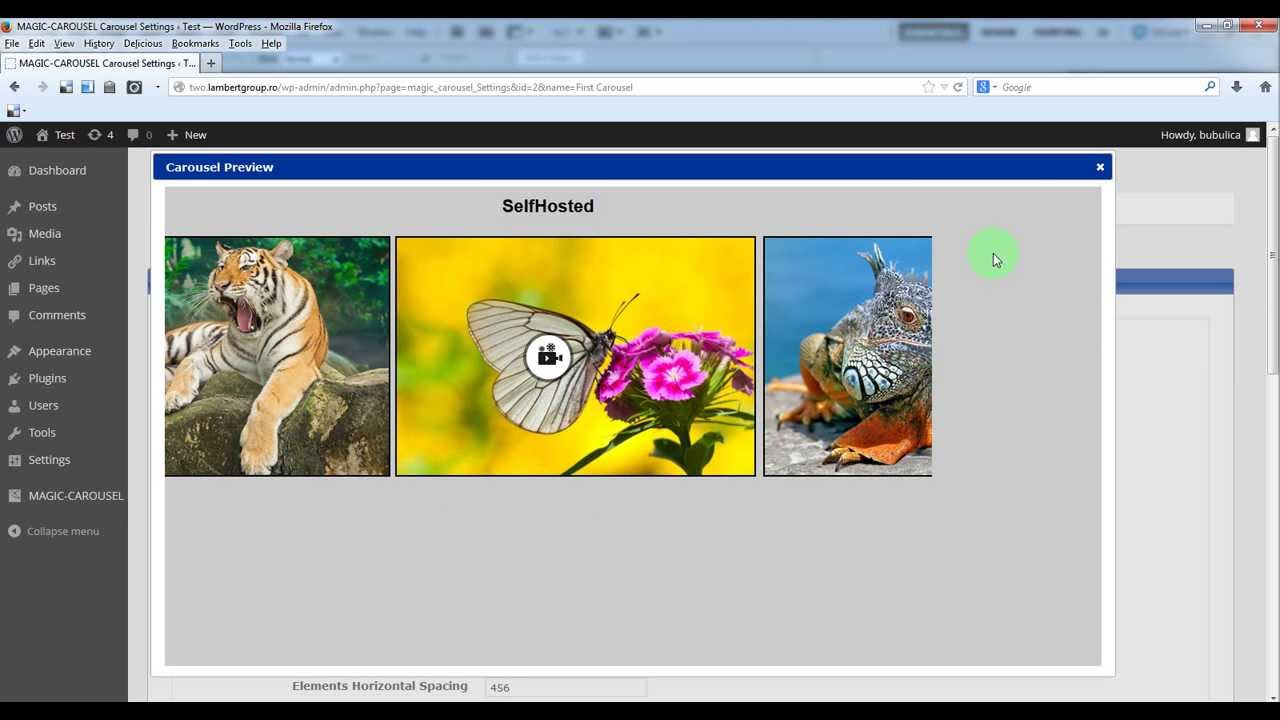The width and height of the screenshot is (1280, 720).
Task: Open the Edit menu
Action: coord(36,43)
